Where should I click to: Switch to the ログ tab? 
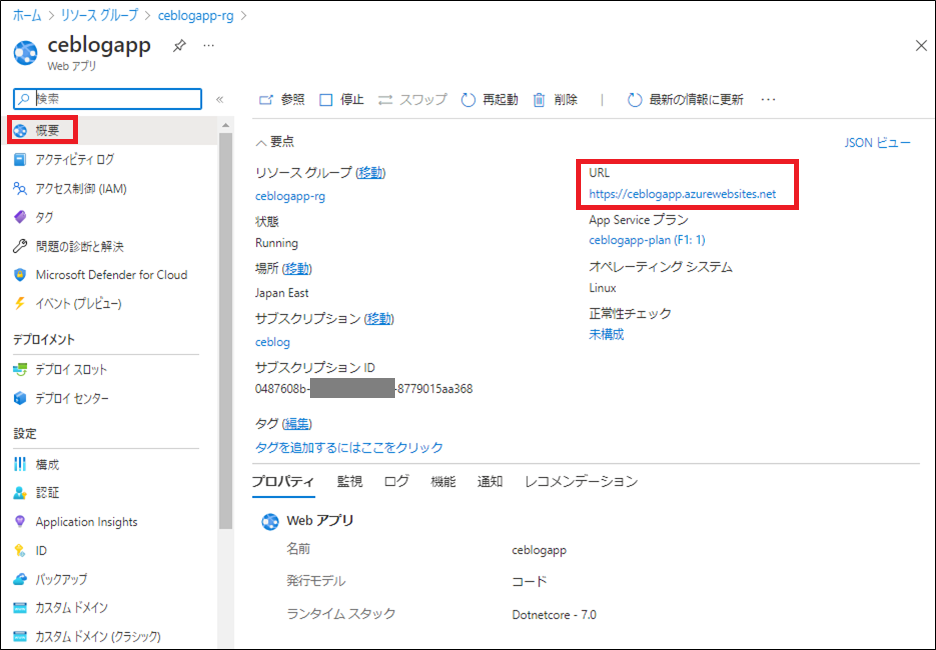pyautogui.click(x=396, y=482)
